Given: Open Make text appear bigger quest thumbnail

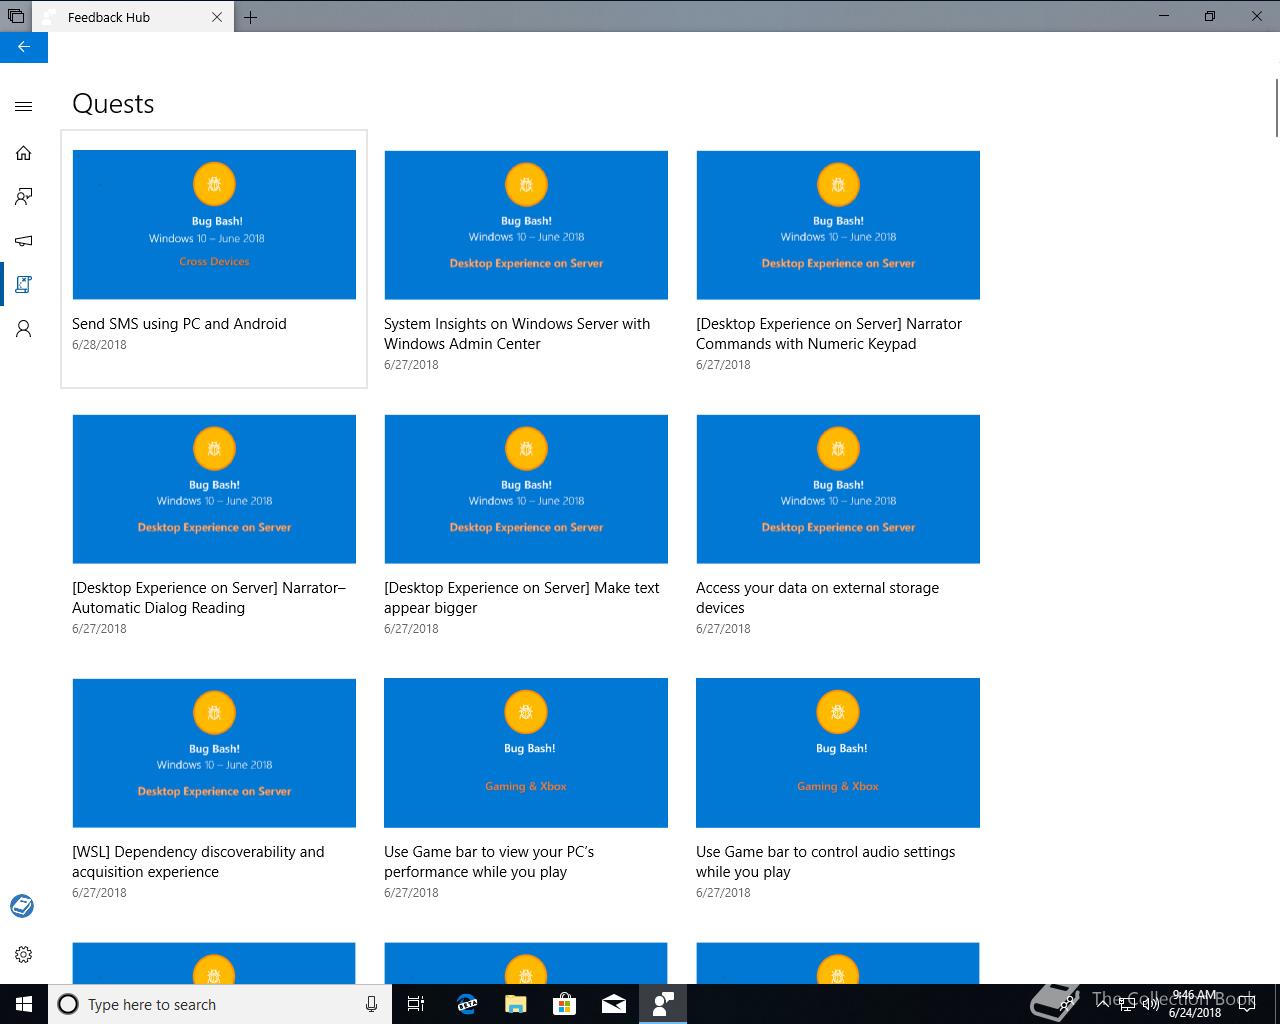Looking at the screenshot, I should [x=526, y=489].
